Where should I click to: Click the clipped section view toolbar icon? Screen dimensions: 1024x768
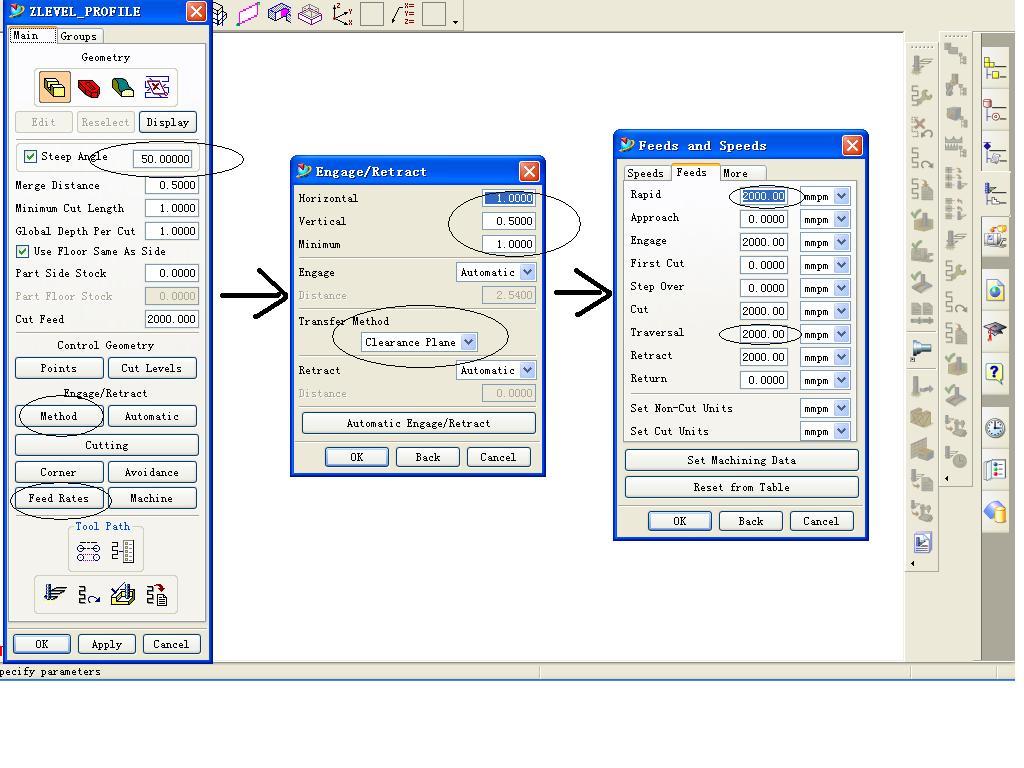click(280, 14)
